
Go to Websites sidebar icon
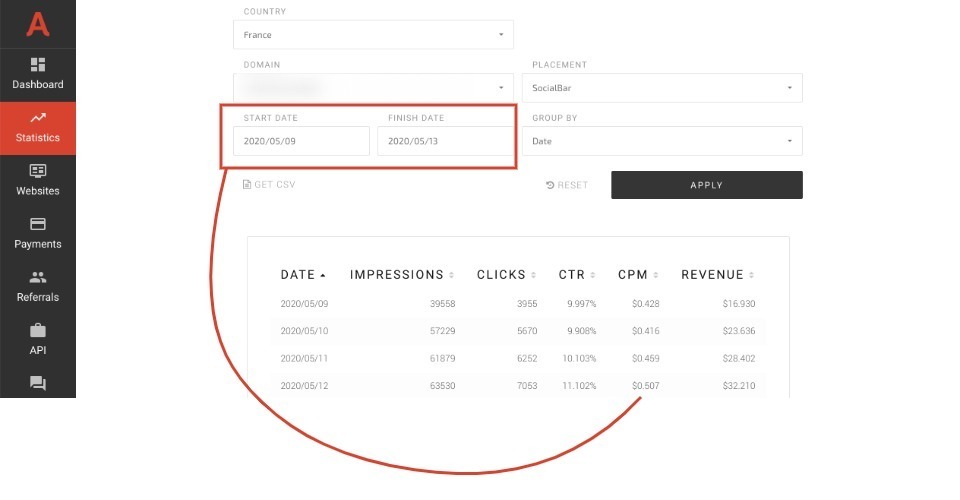click(x=38, y=170)
